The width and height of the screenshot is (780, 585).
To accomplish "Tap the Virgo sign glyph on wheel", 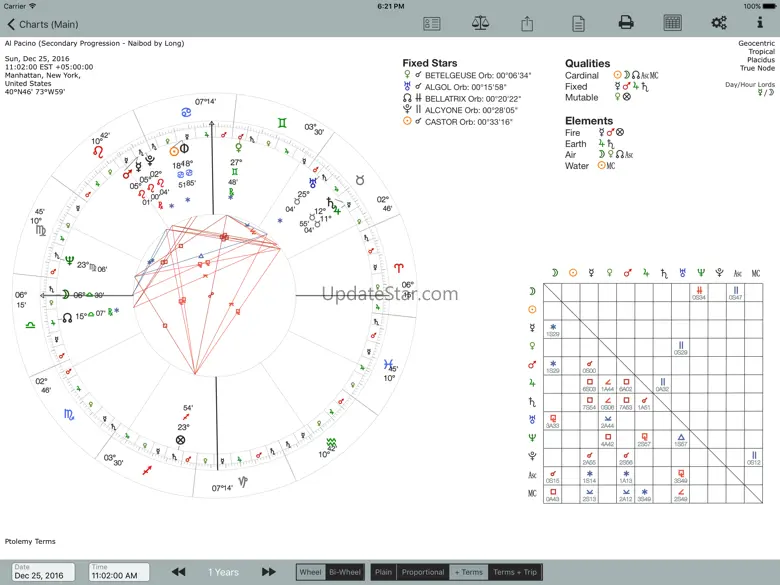I will (41, 230).
